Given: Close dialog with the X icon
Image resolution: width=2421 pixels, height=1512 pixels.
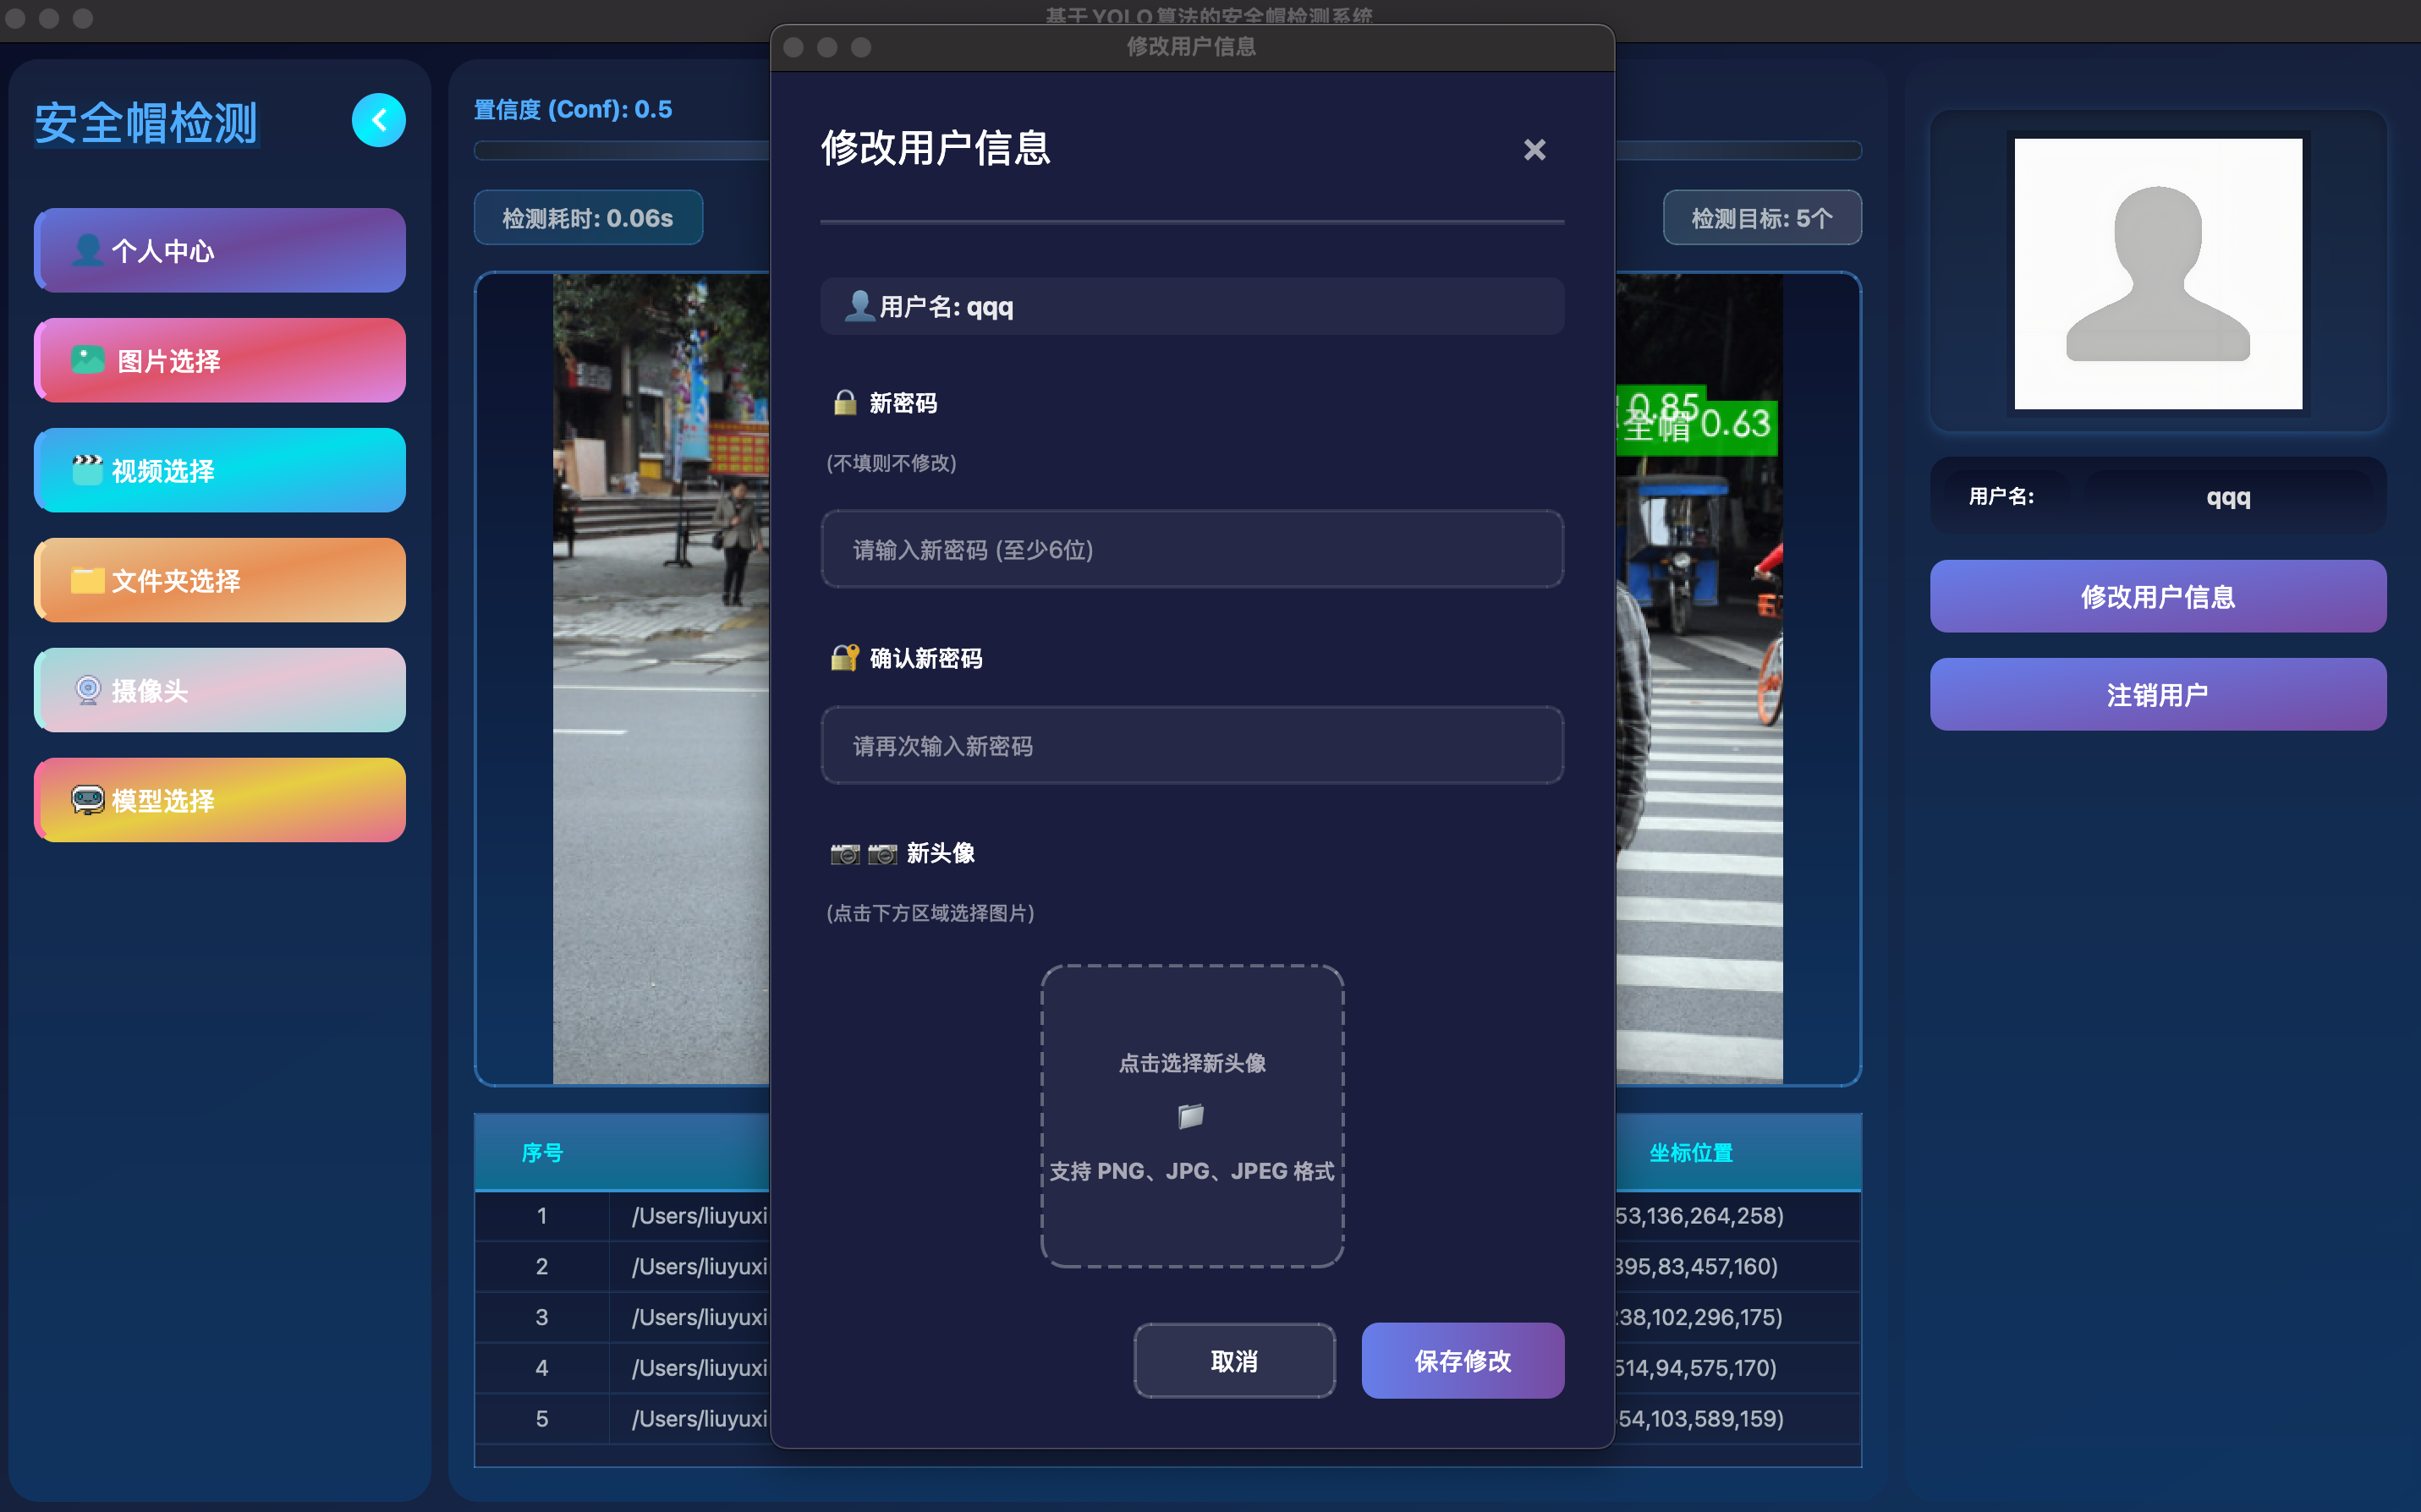Looking at the screenshot, I should point(1534,150).
